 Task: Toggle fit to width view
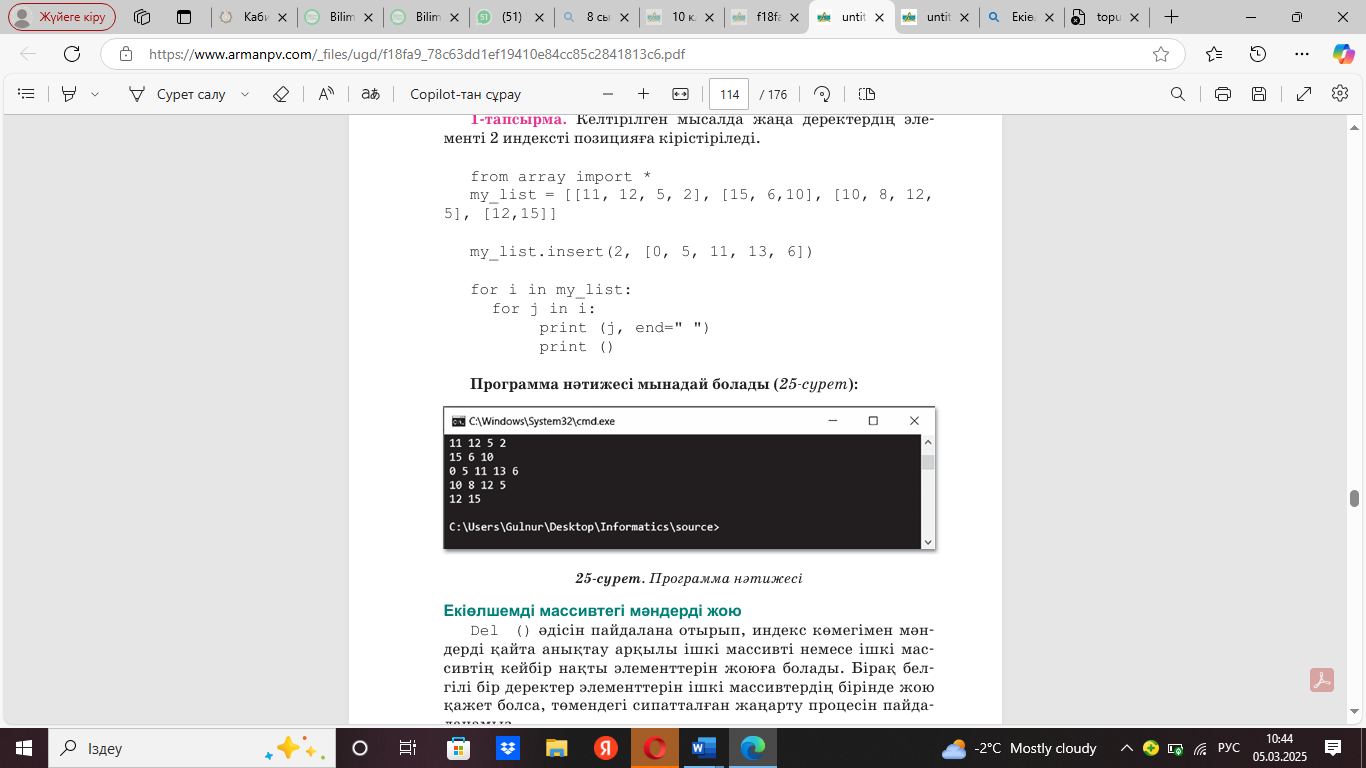680,94
